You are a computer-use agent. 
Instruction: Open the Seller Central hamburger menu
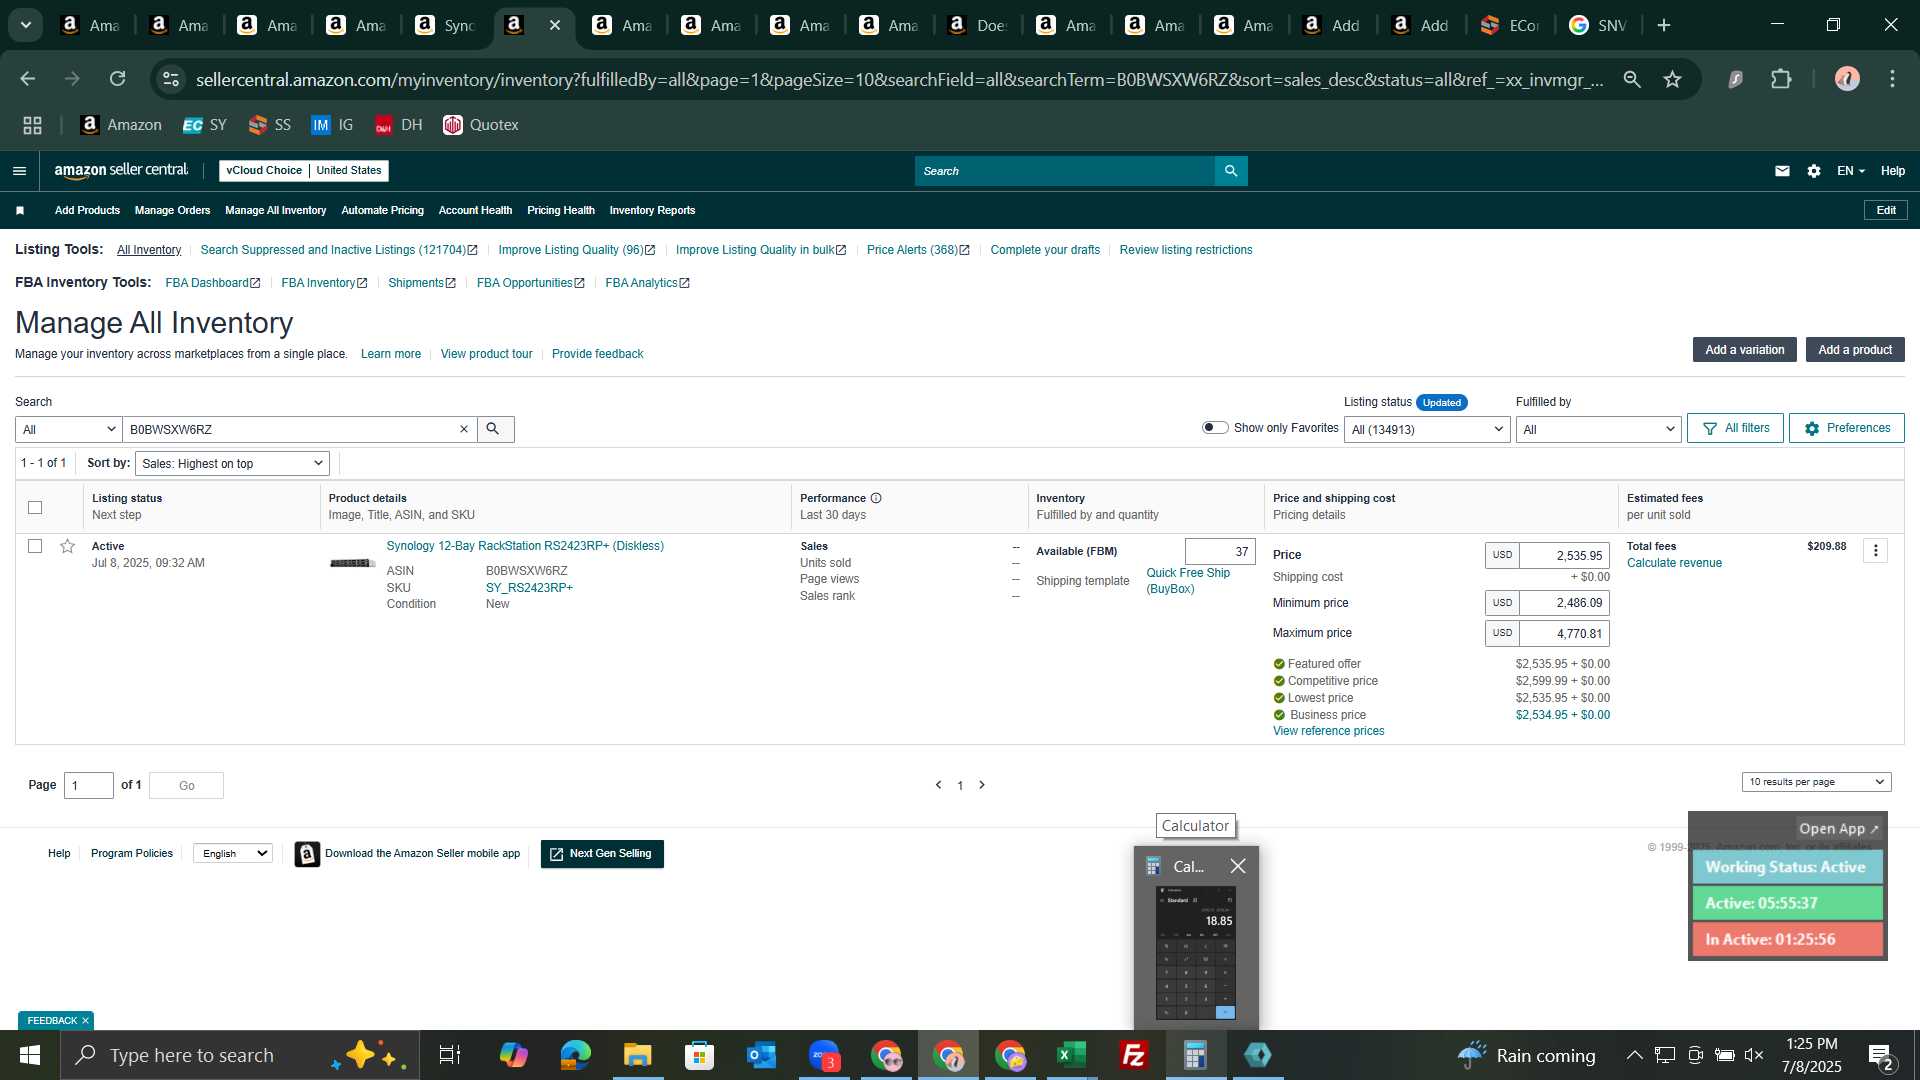click(x=19, y=171)
